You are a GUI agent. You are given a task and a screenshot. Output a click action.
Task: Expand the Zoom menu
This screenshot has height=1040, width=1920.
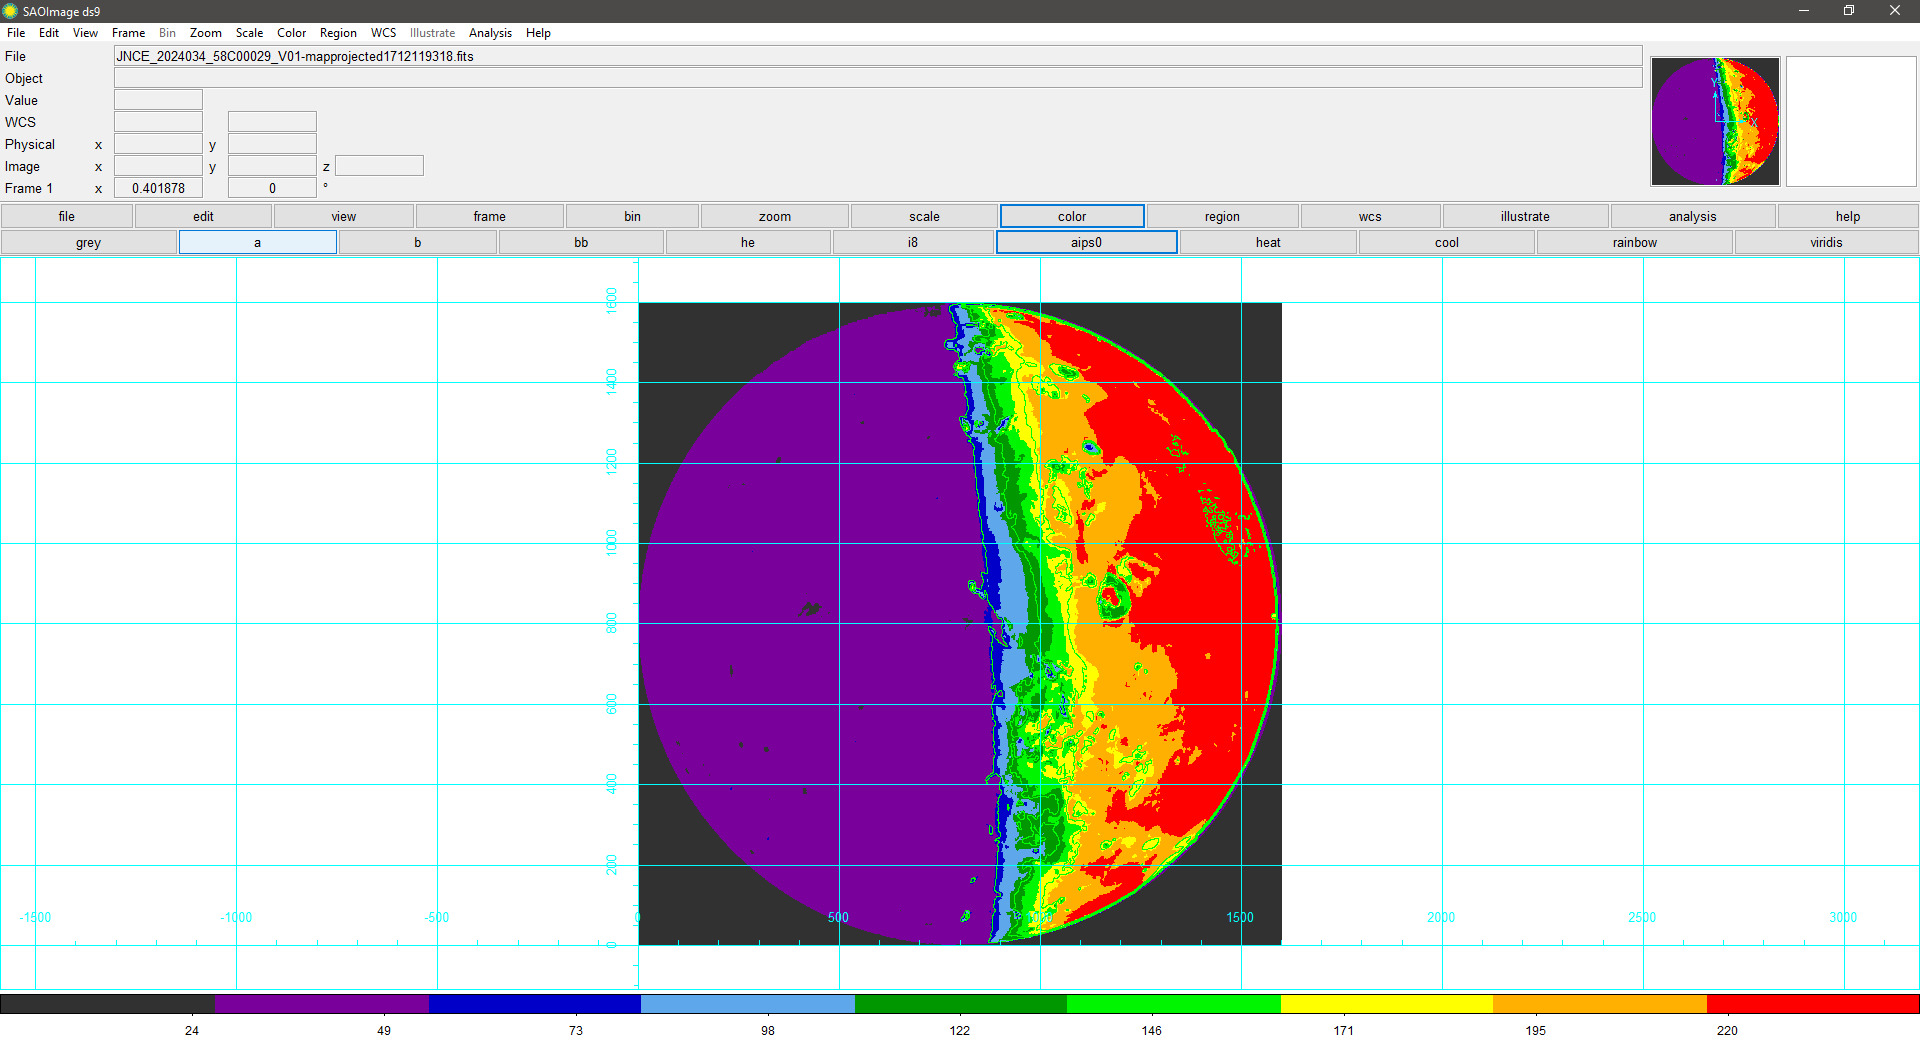(x=205, y=33)
